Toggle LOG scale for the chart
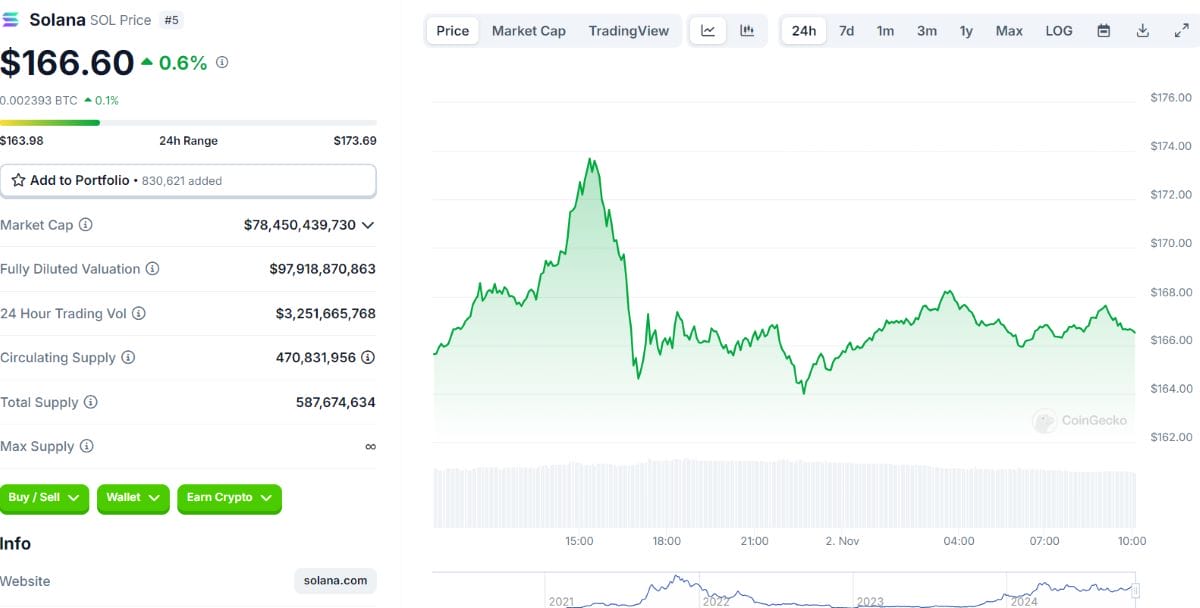Screen dimensions: 1200x608 (1058, 30)
